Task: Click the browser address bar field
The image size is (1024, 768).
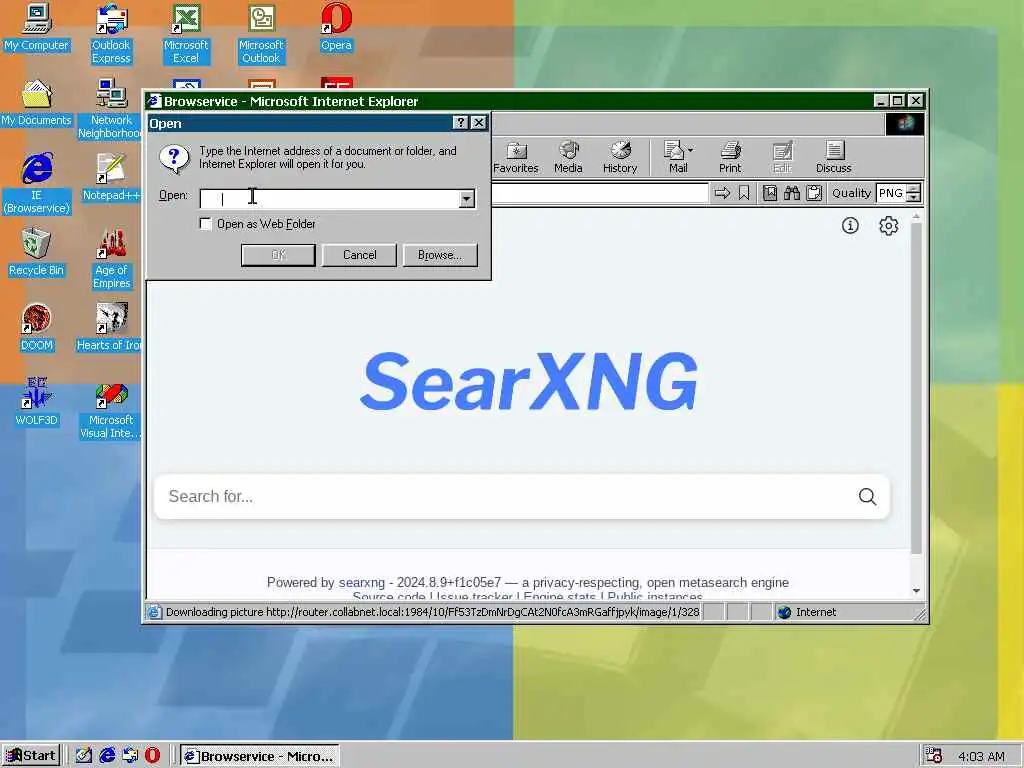Action: (600, 193)
